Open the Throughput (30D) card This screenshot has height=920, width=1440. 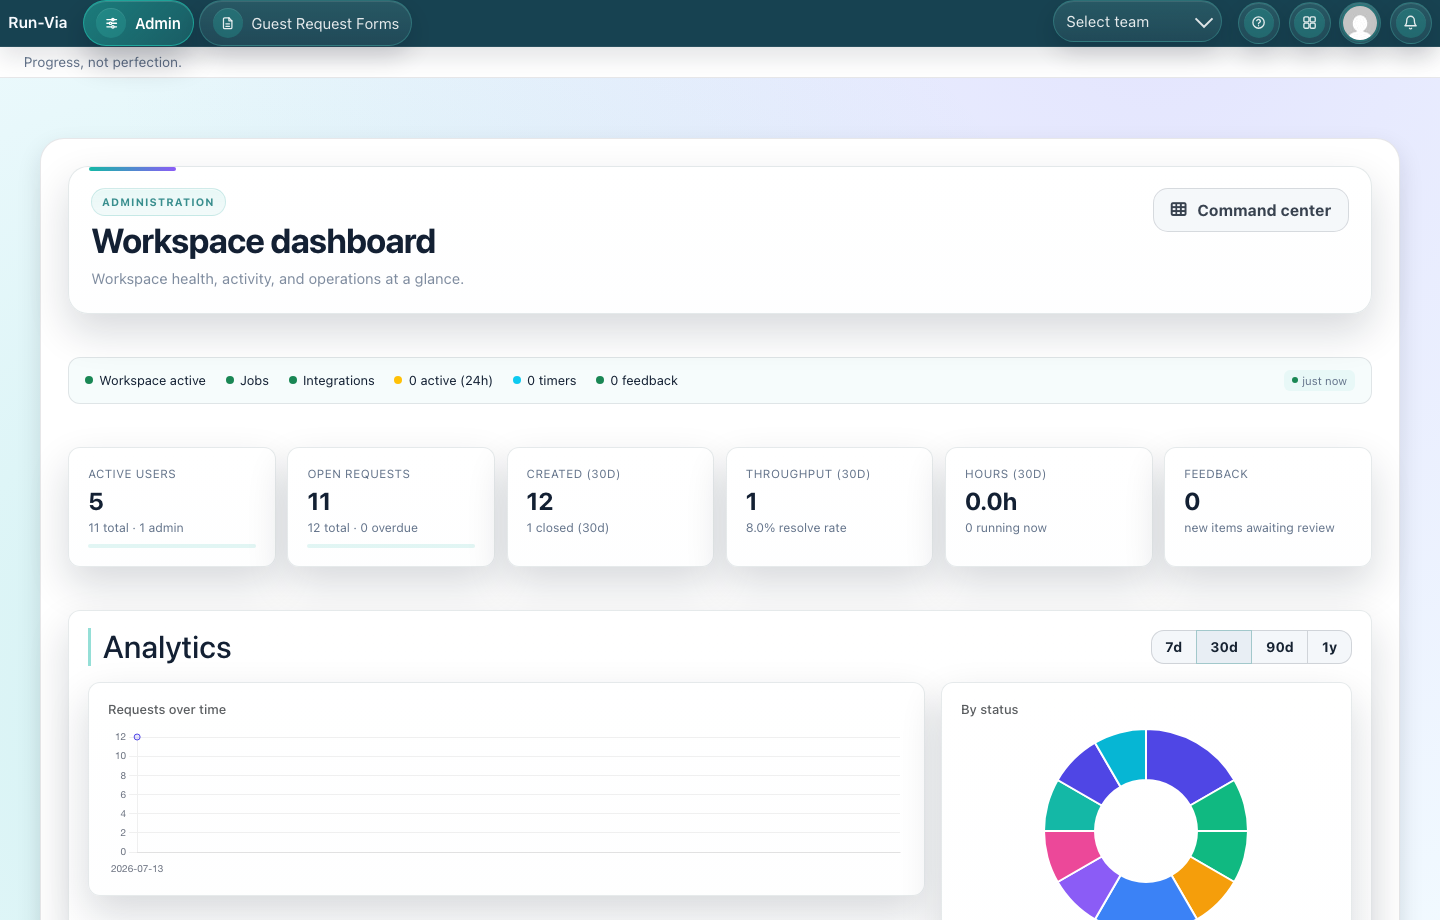[829, 507]
